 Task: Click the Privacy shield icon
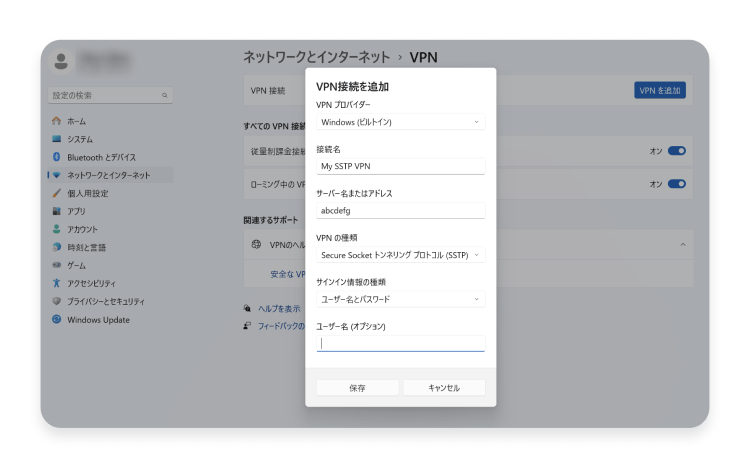point(56,301)
